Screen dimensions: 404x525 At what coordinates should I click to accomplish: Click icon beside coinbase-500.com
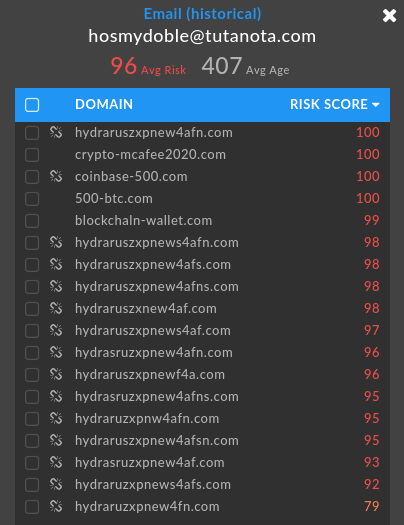pyautogui.click(x=56, y=176)
